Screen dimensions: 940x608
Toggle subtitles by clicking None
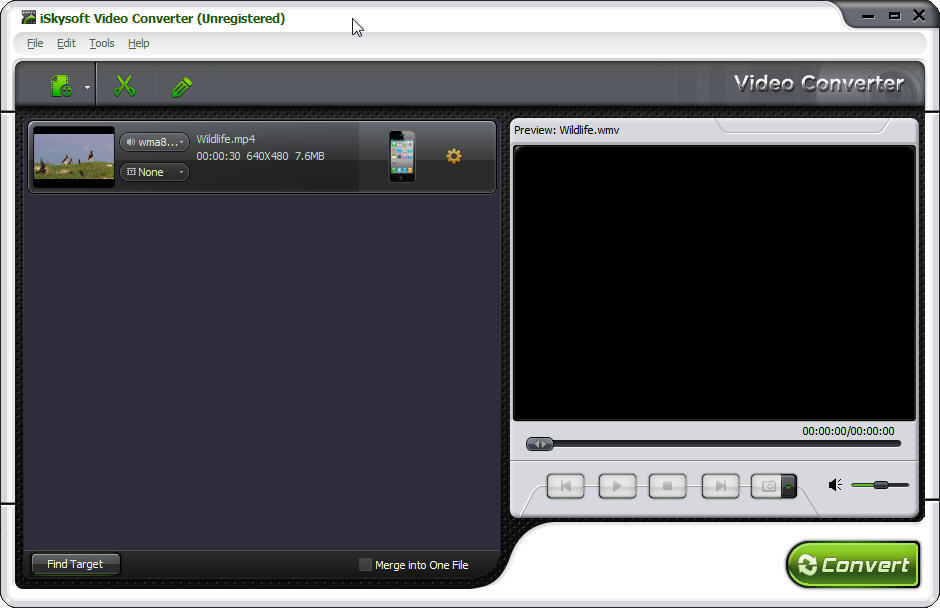tap(150, 172)
